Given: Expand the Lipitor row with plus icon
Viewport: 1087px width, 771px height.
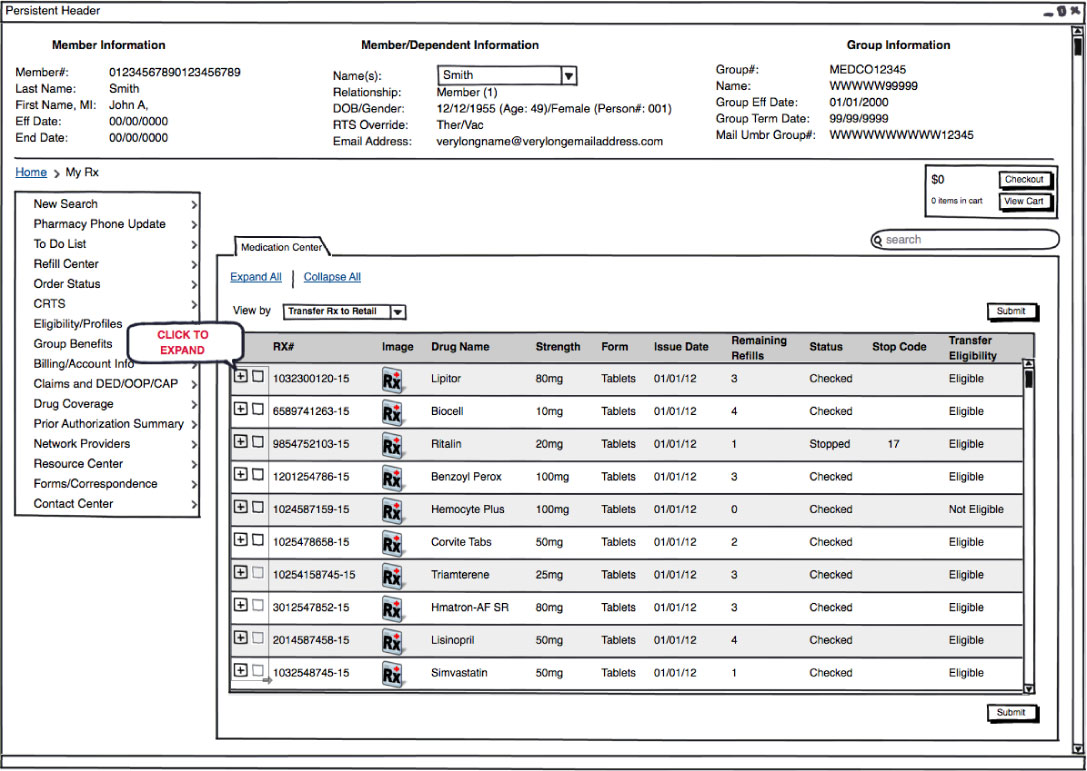Looking at the screenshot, I should [x=241, y=376].
